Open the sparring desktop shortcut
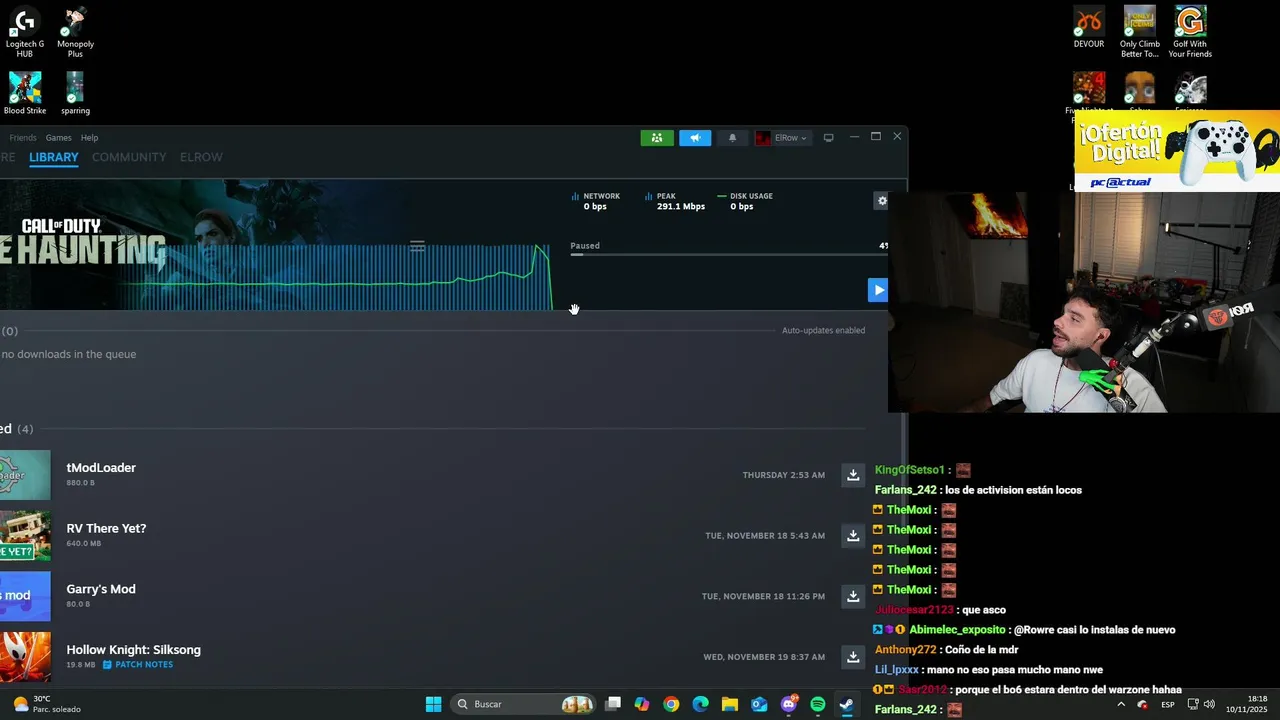Viewport: 1280px width, 720px height. (75, 93)
